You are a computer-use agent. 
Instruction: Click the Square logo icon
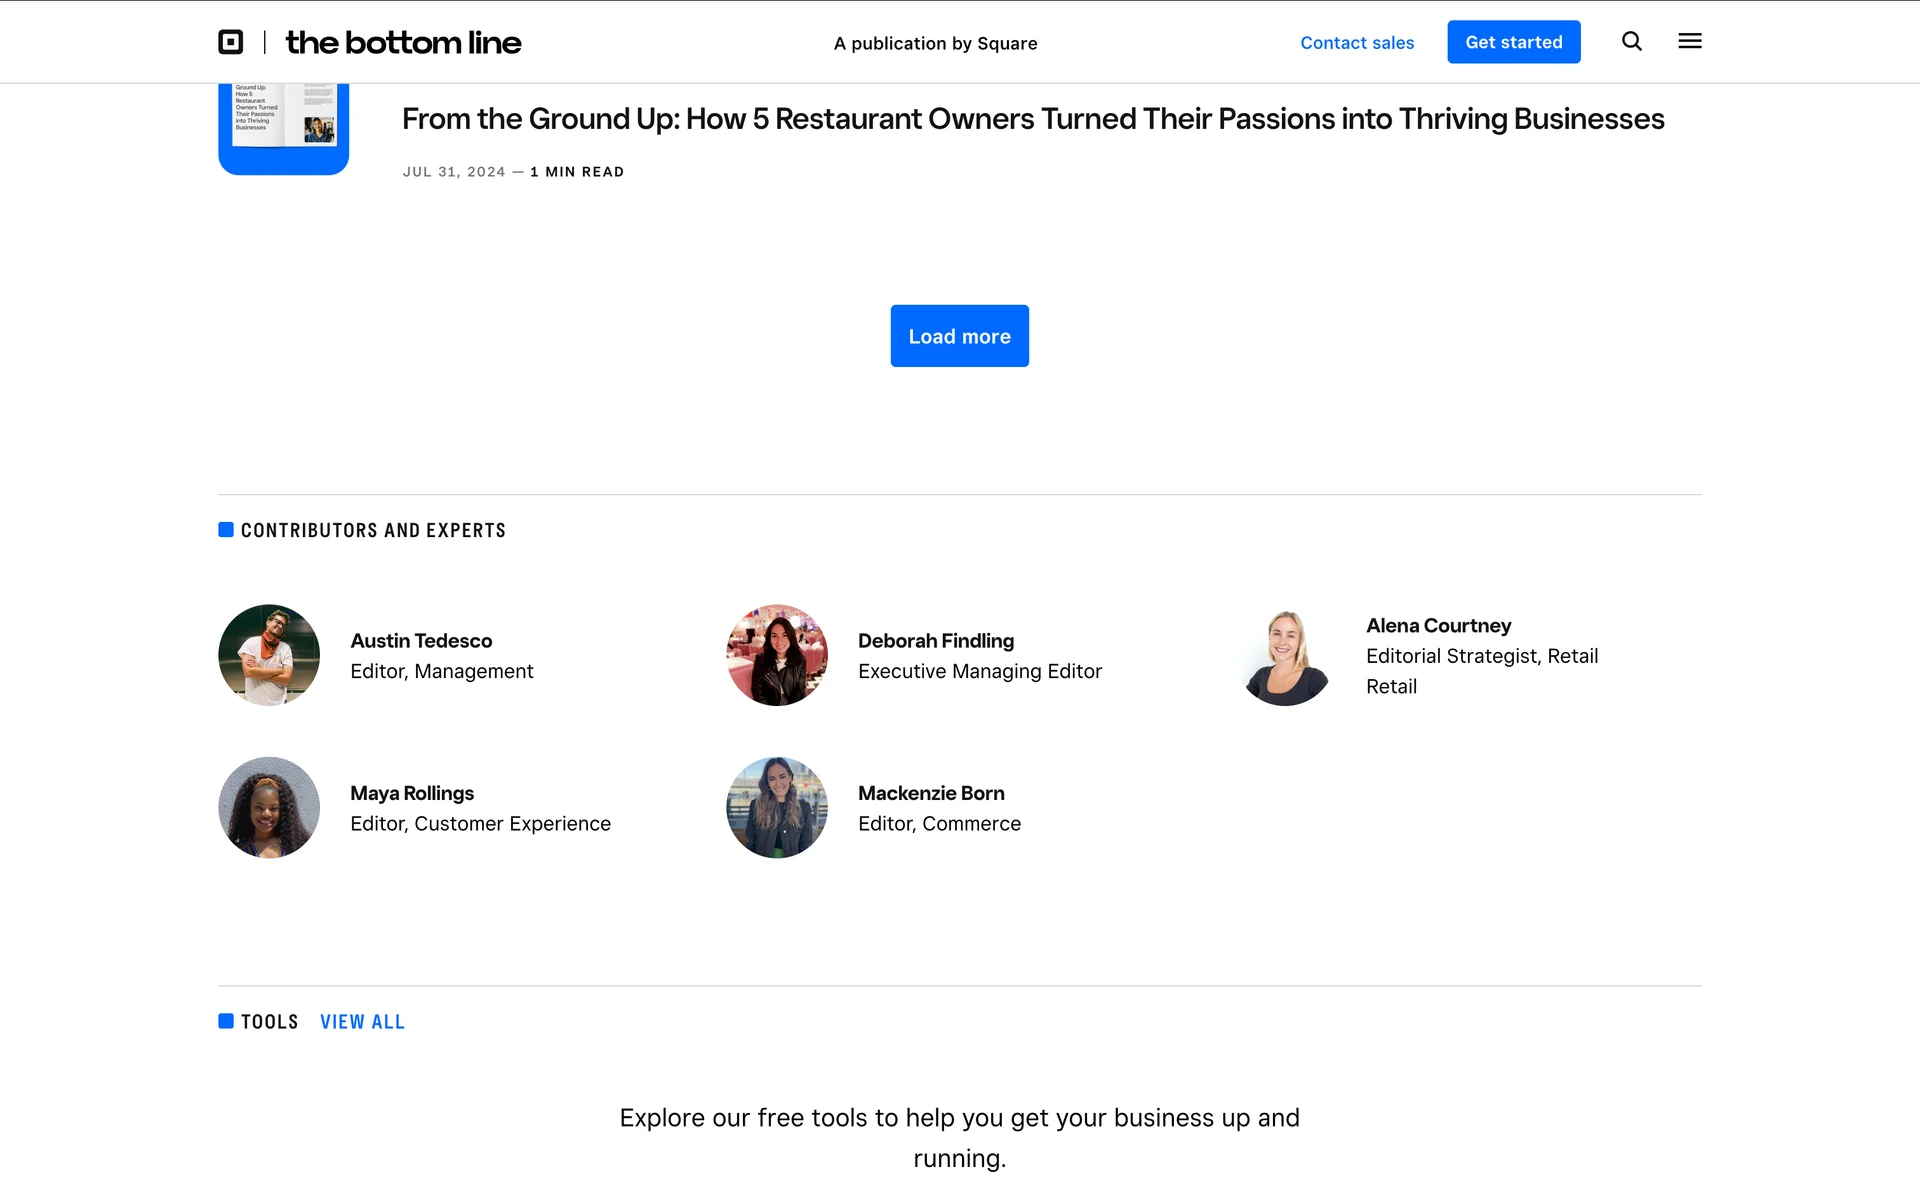pos(231,42)
